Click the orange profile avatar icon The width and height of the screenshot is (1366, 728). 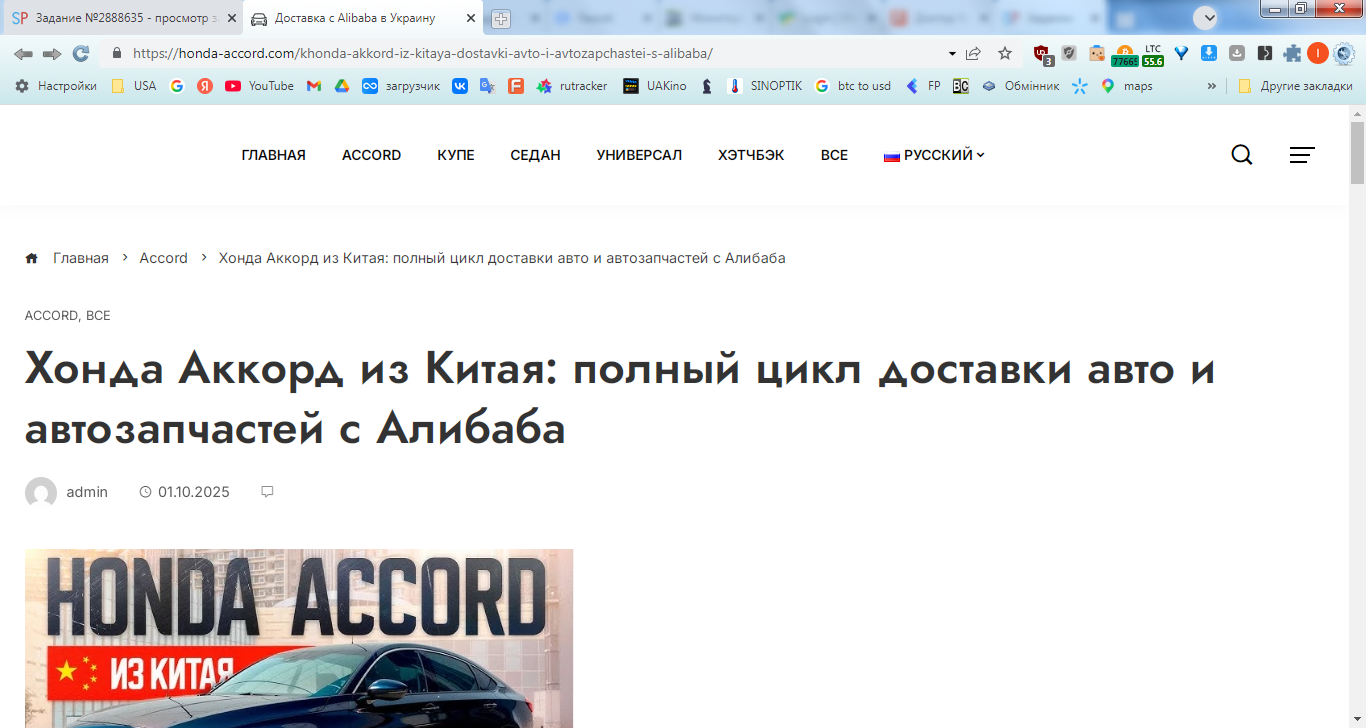pyautogui.click(x=1318, y=54)
